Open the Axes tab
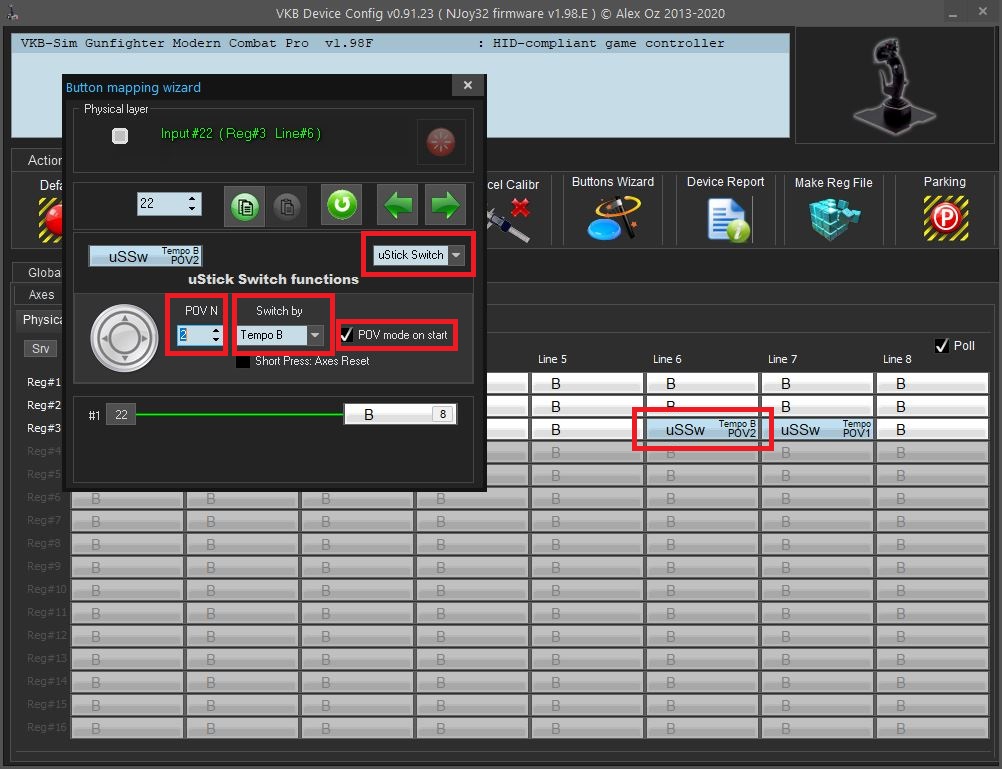 (x=41, y=295)
